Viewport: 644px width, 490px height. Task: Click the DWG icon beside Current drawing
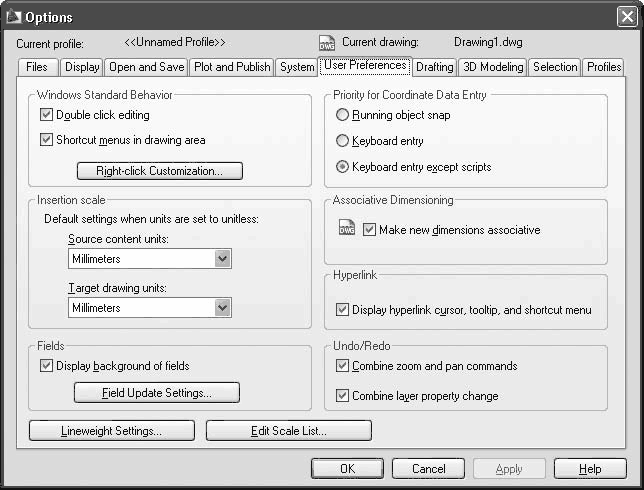[326, 43]
